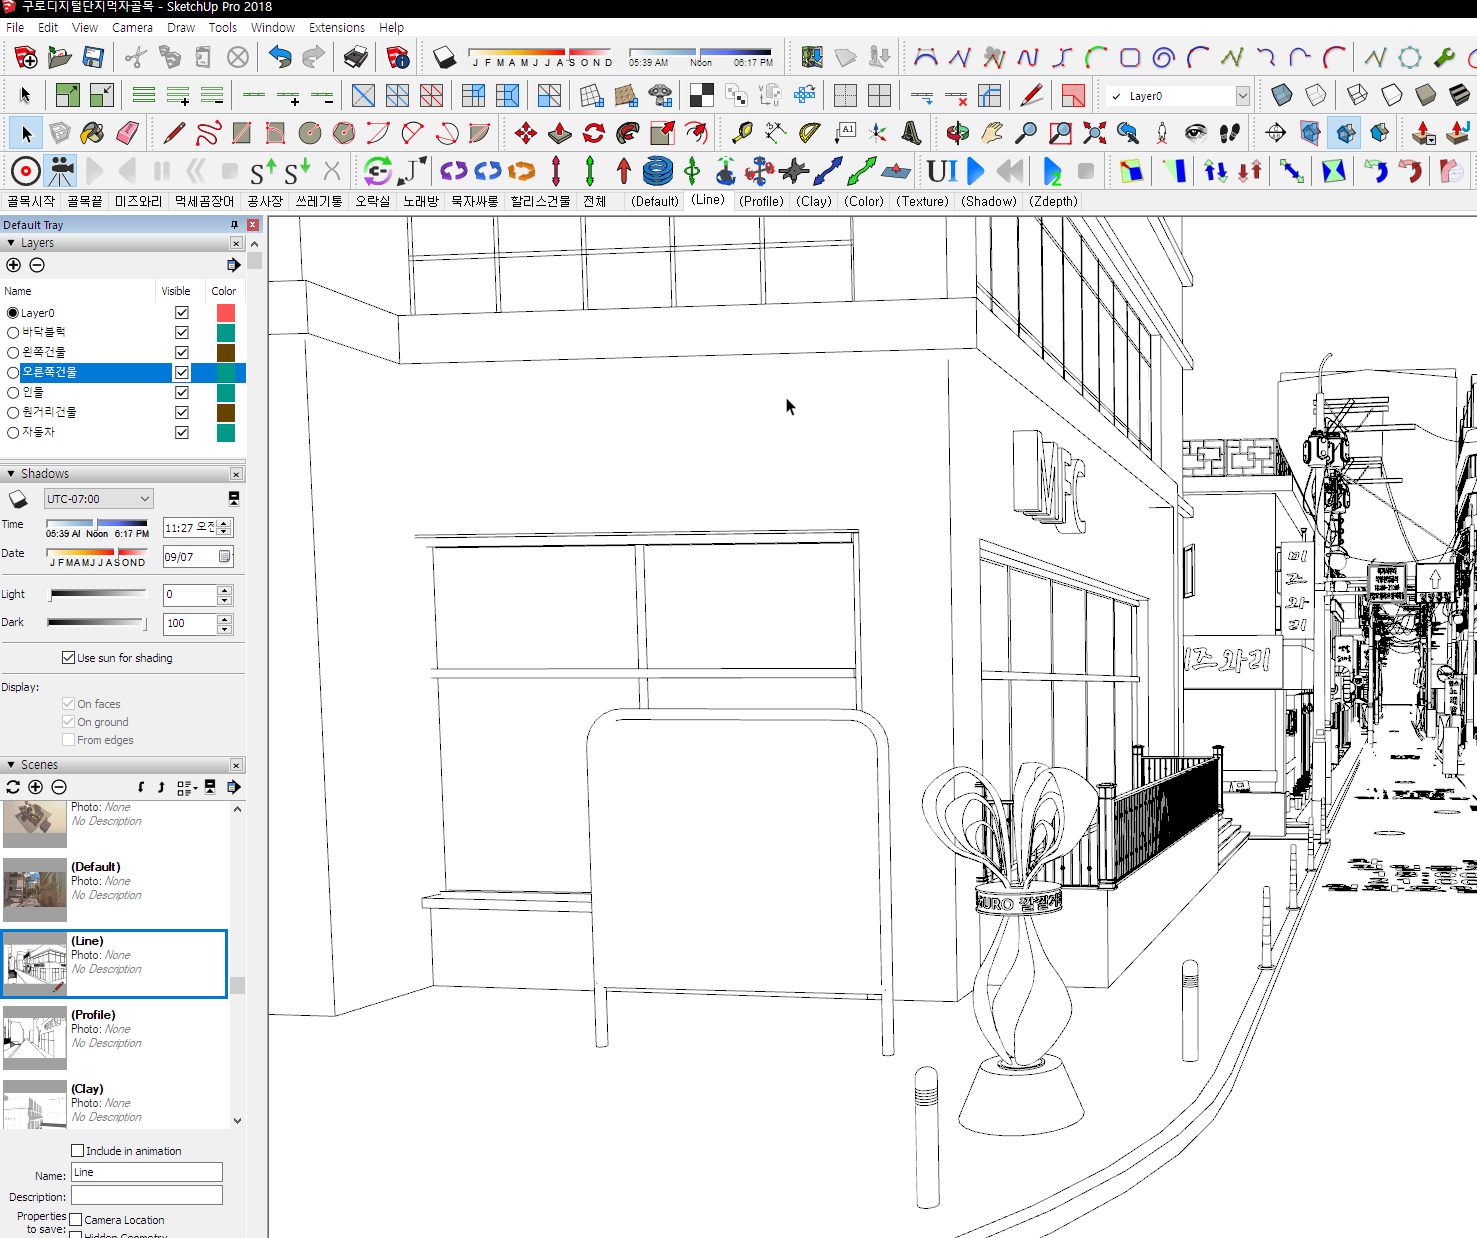1477x1238 pixels.
Task: Click the Light slider in Shadows
Action: point(98,594)
